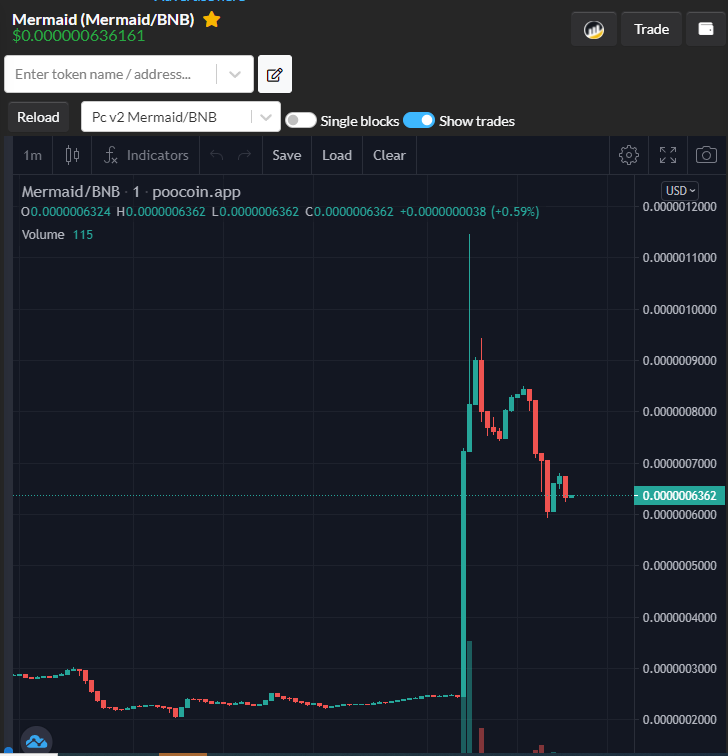This screenshot has width=728, height=756.
Task: Toggle the Single blocks switch
Action: tap(301, 121)
